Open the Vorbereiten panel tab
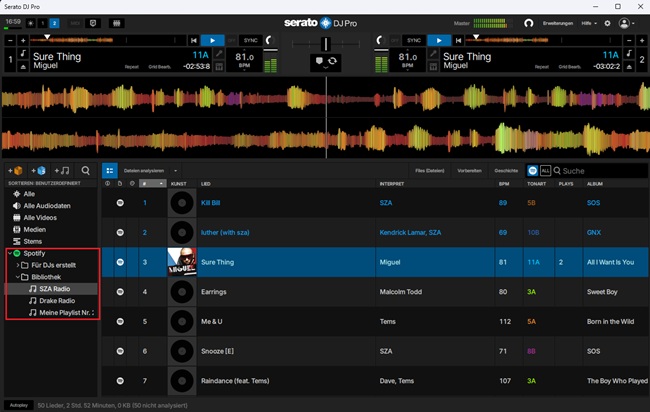Viewport: 650px width, 412px height. point(469,171)
